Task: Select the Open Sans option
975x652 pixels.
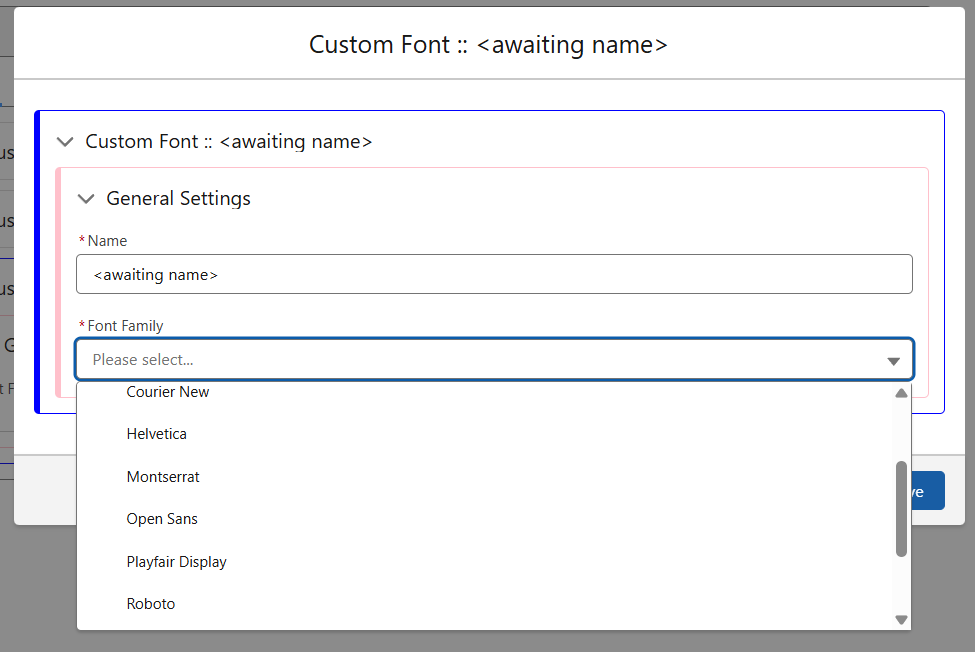Action: coord(162,519)
